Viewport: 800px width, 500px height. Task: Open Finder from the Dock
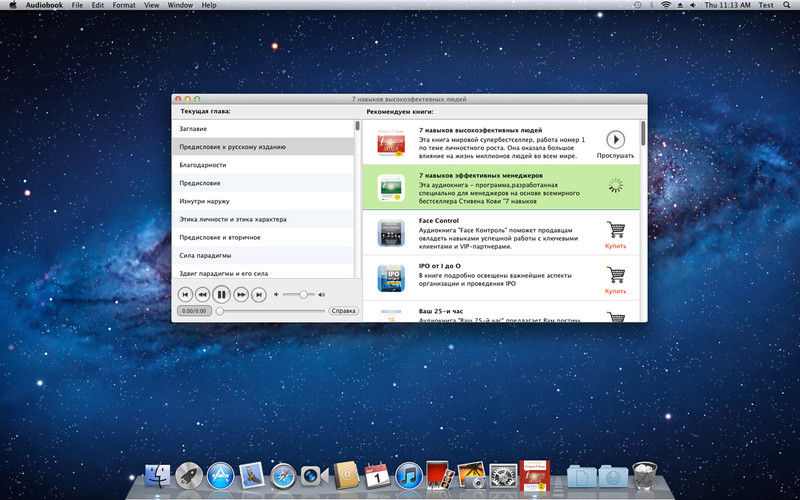[x=158, y=476]
